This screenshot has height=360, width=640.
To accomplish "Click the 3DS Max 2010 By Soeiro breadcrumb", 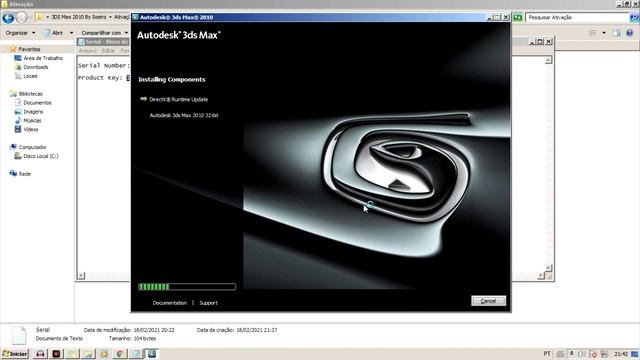I will pos(78,17).
